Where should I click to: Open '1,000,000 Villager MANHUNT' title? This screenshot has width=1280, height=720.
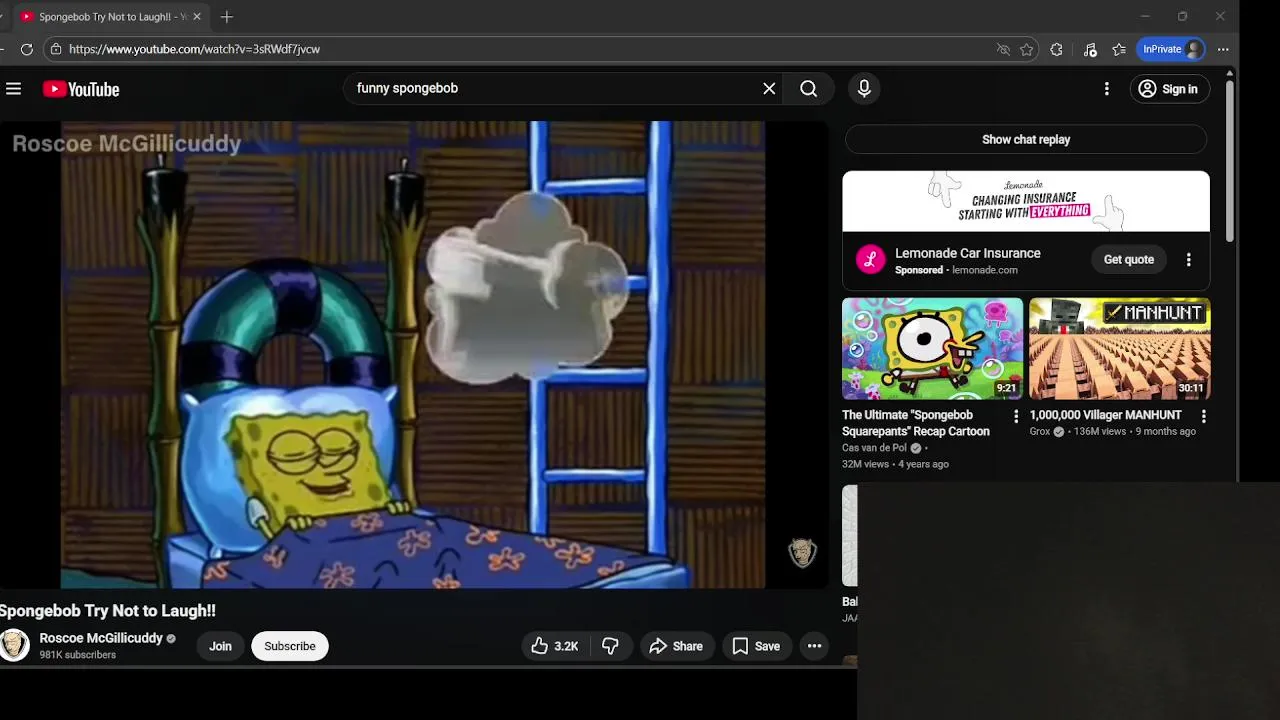pos(1105,415)
